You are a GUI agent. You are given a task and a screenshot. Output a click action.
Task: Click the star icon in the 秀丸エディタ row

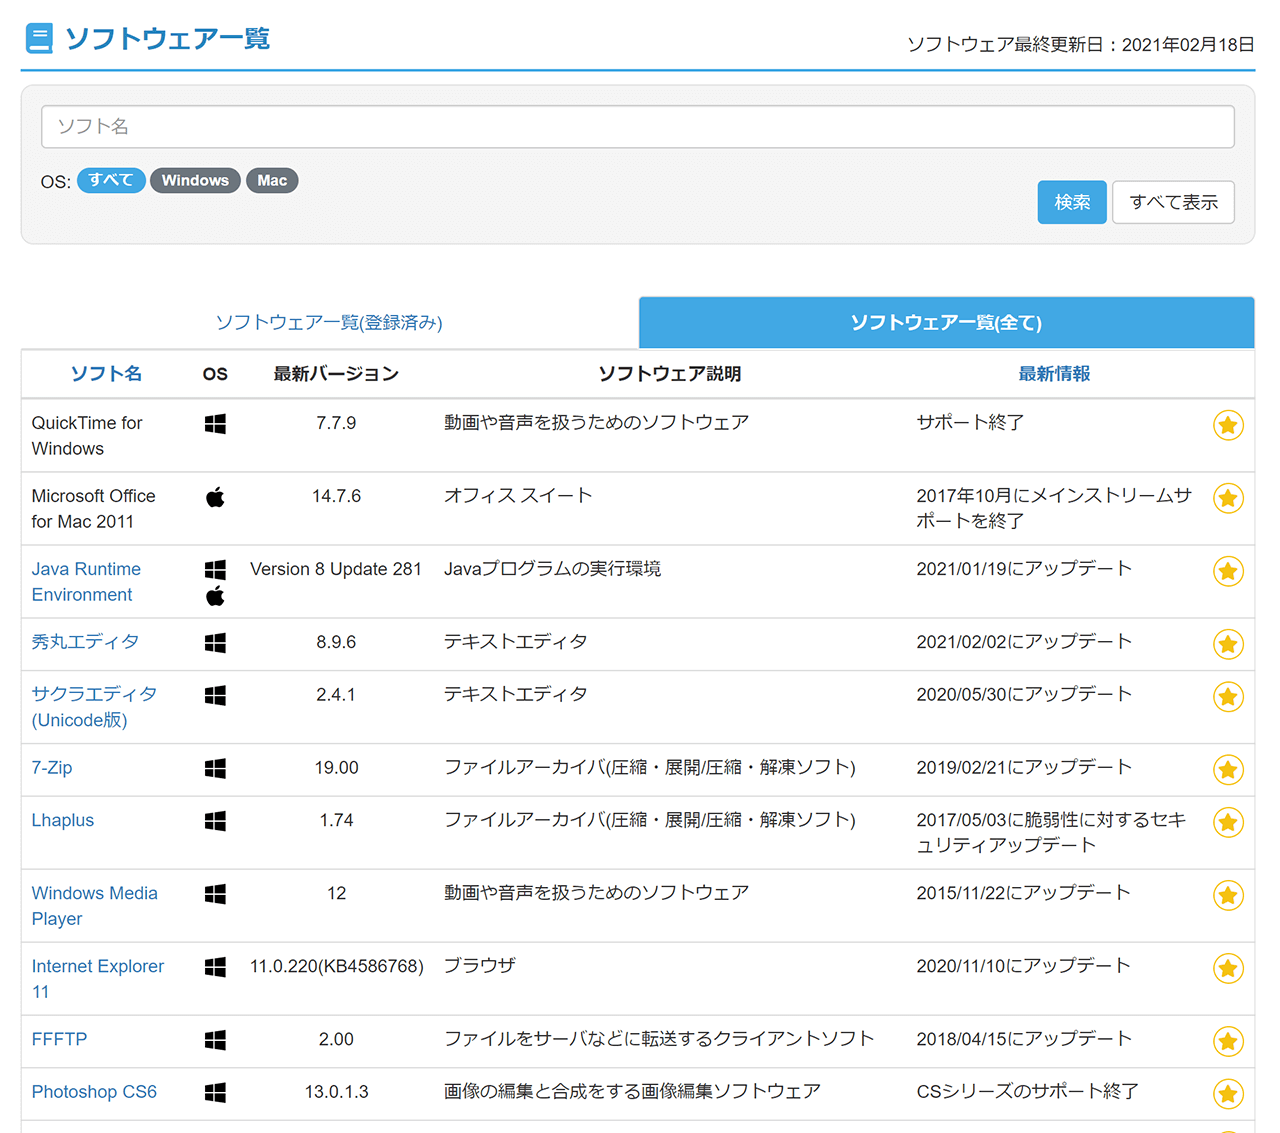coord(1228,644)
